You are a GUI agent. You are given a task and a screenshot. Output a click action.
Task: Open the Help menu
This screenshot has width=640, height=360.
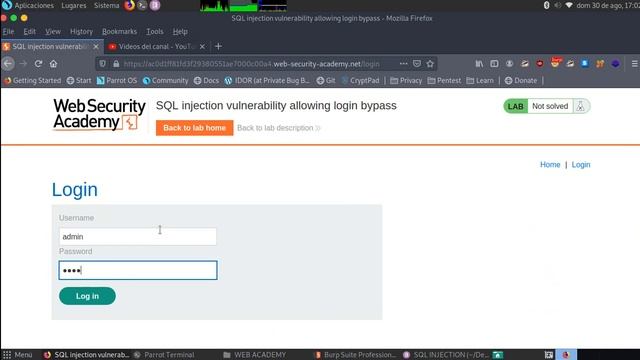pyautogui.click(x=180, y=31)
